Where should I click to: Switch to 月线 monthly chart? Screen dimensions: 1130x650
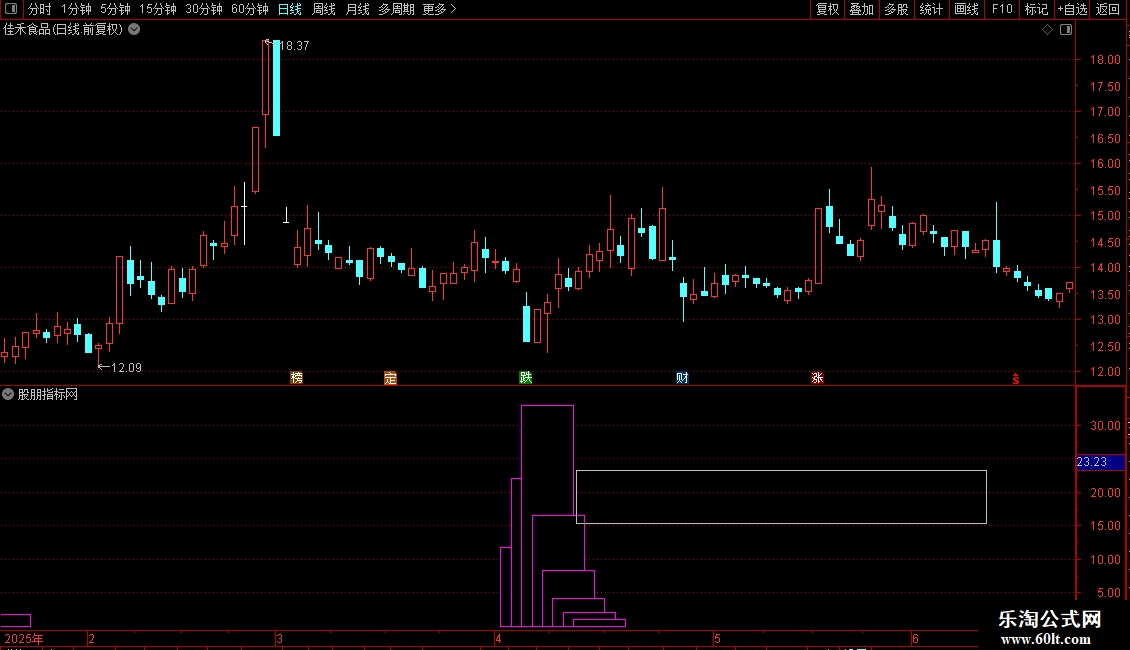point(357,9)
